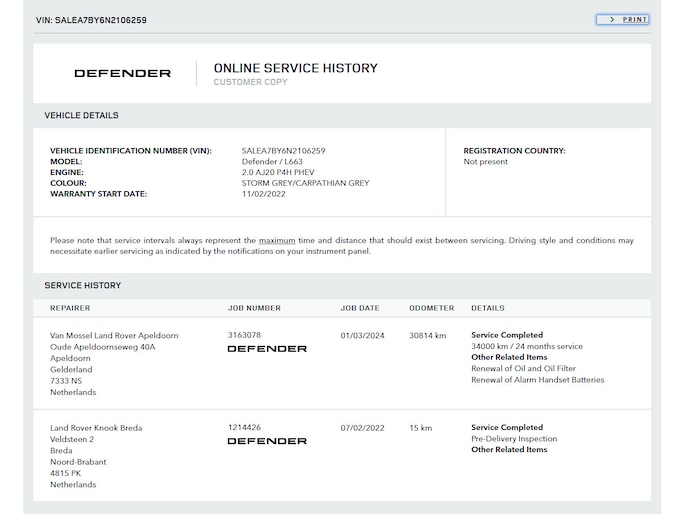Screen dimensions: 685x514
Task: Click the 30814 km odometer reading
Action: pyautogui.click(x=428, y=335)
